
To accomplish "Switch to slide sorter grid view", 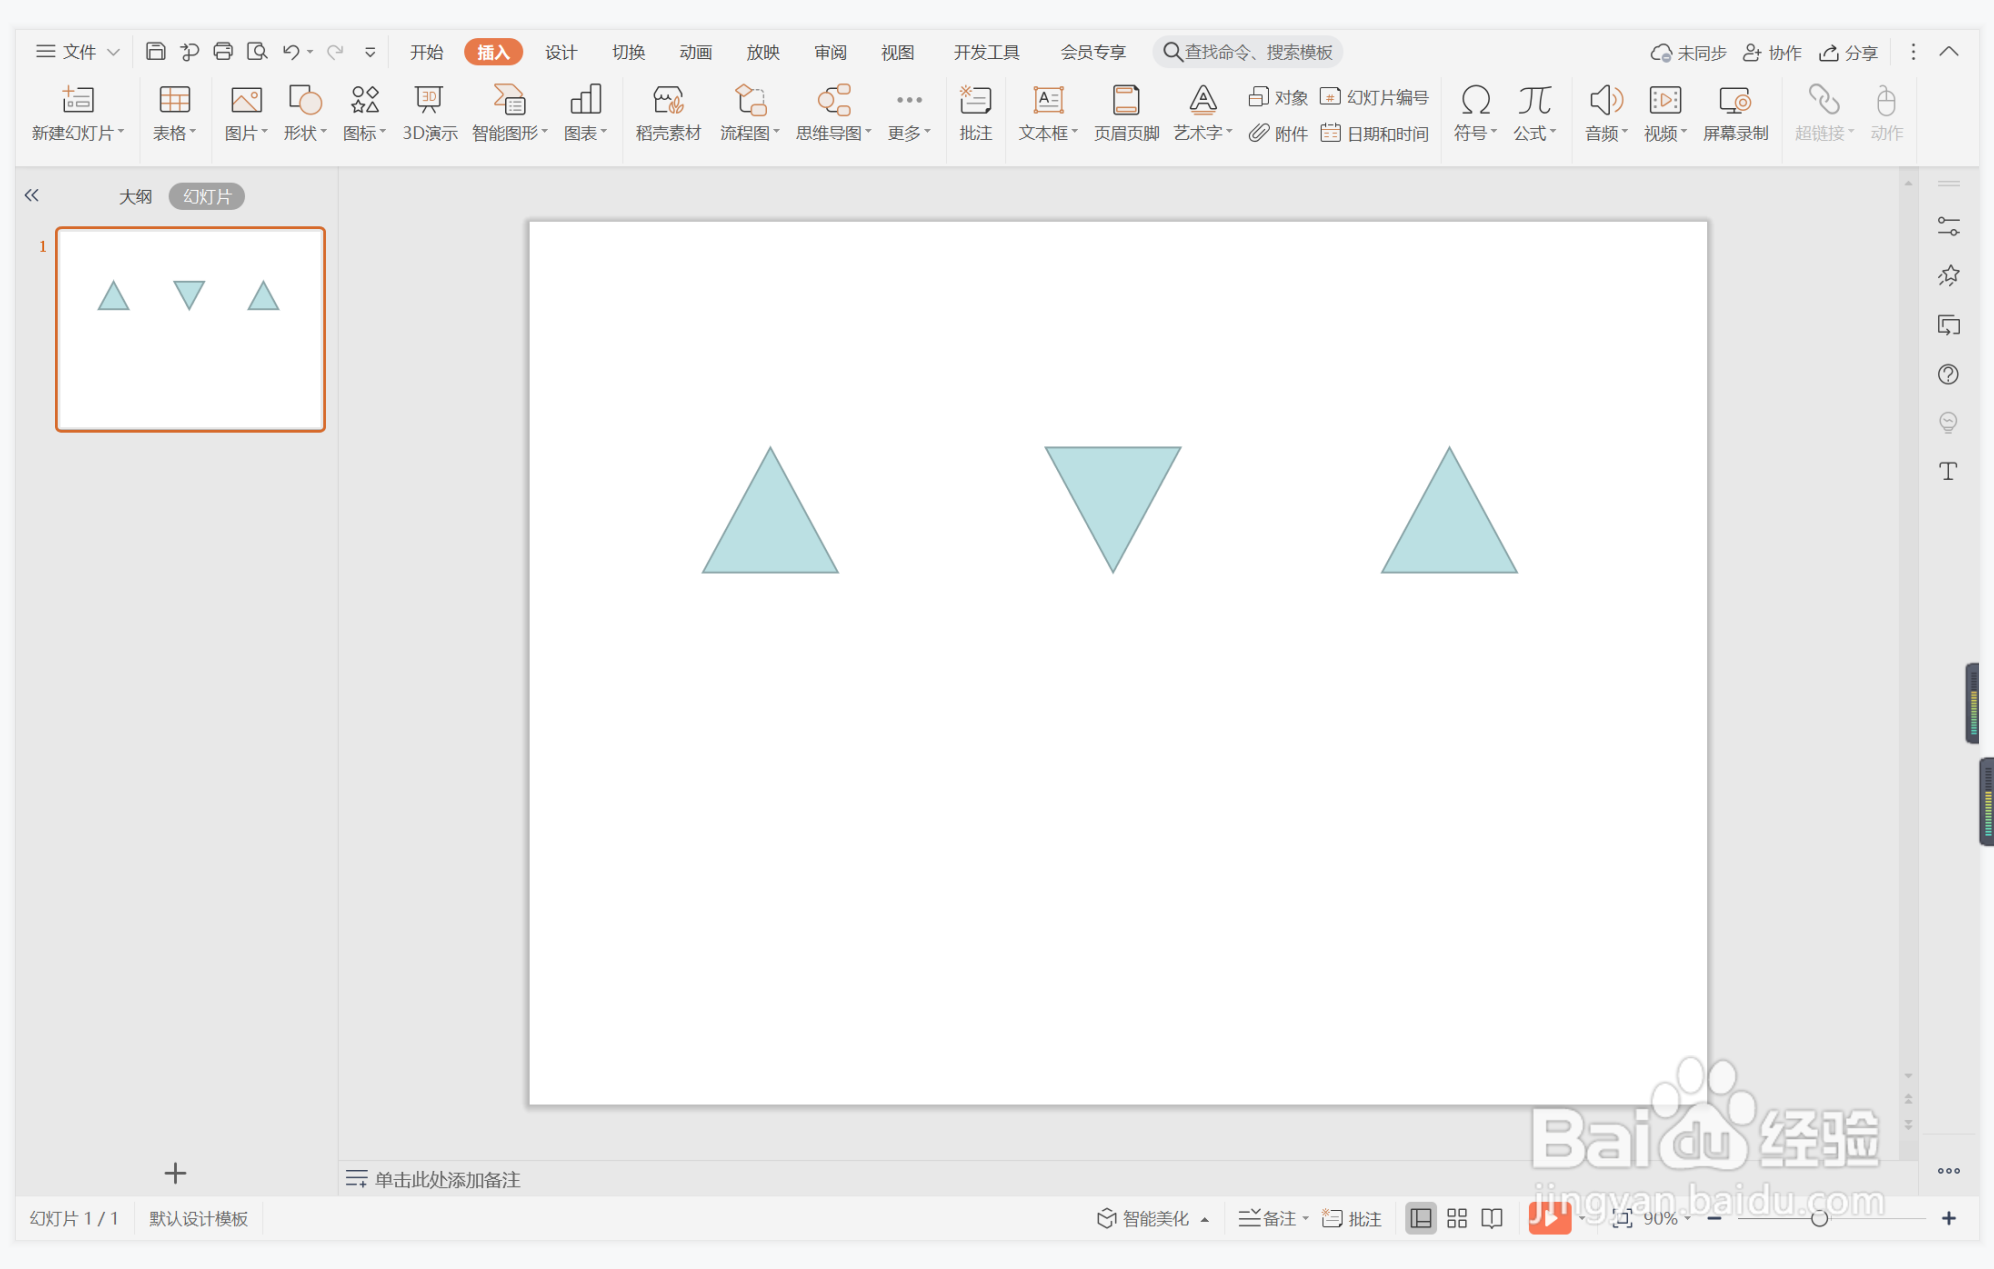I will pyautogui.click(x=1456, y=1218).
